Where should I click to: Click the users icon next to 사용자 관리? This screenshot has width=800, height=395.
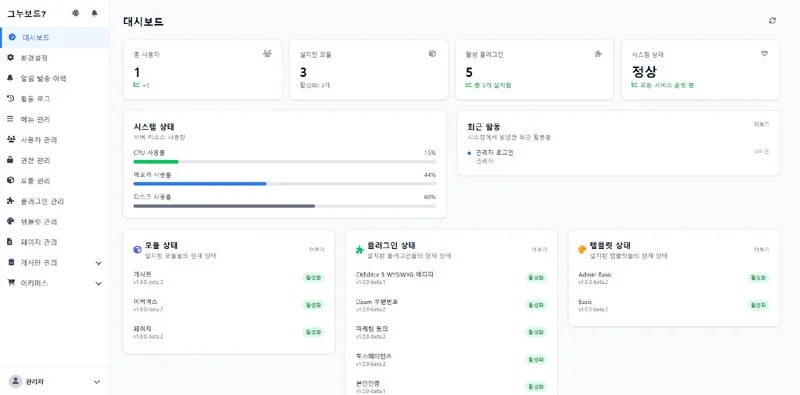(10, 139)
